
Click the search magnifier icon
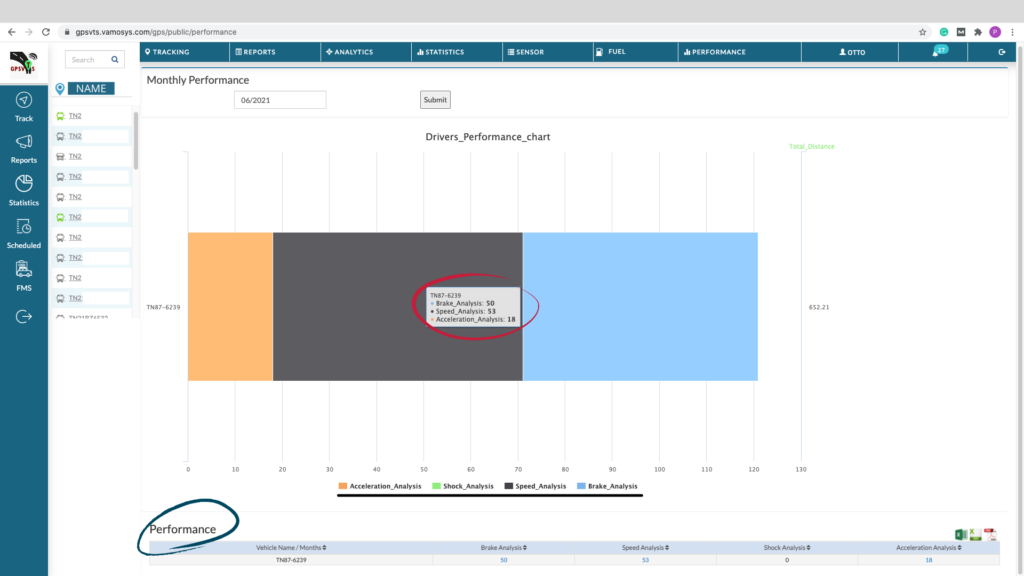click(x=114, y=60)
